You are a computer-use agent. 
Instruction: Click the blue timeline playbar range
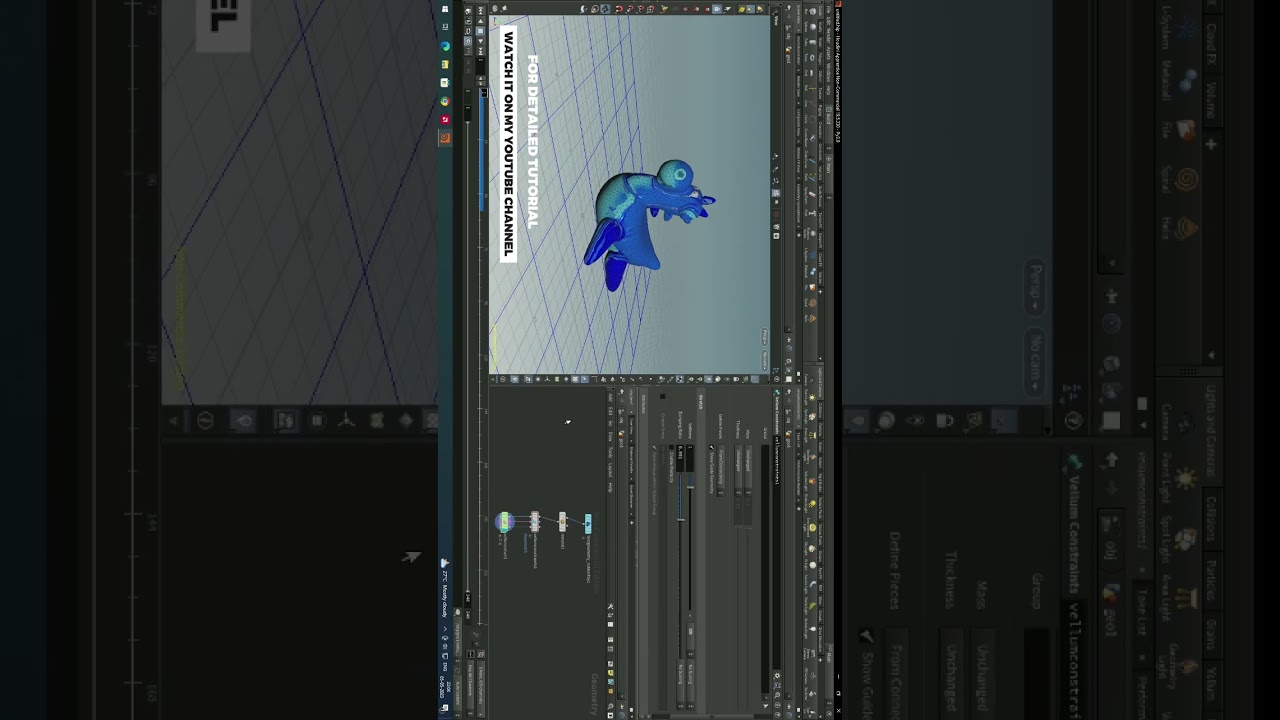pos(481,150)
